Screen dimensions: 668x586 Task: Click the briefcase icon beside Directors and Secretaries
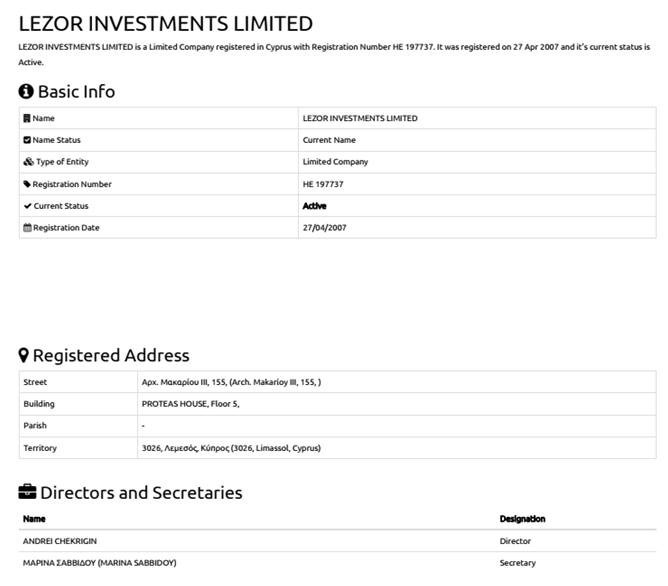tap(27, 492)
